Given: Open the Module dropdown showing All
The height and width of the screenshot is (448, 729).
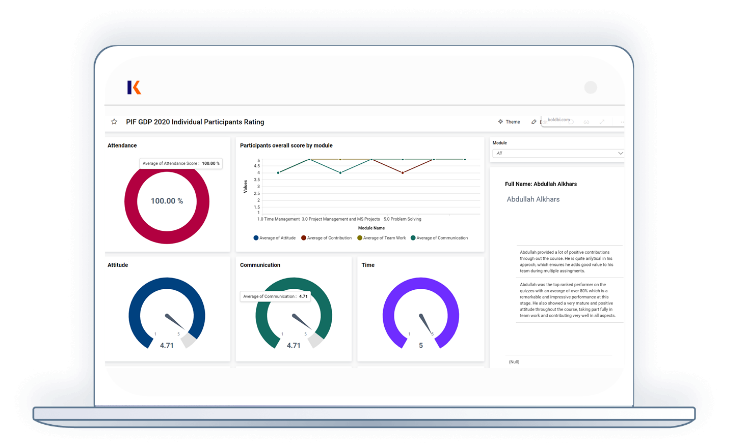Looking at the screenshot, I should (558, 153).
